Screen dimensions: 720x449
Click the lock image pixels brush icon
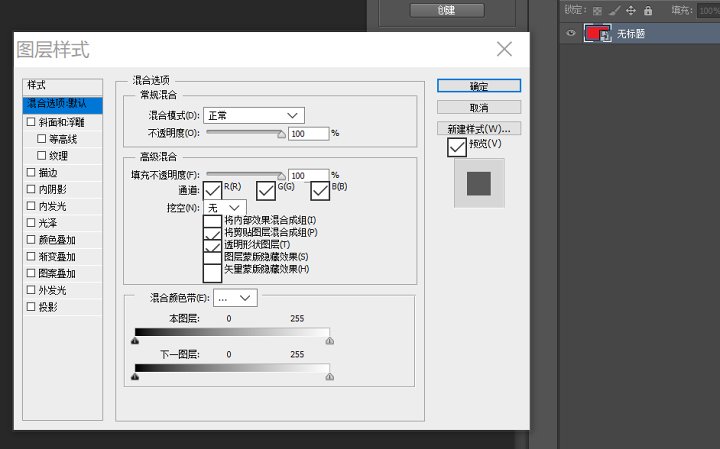614,10
